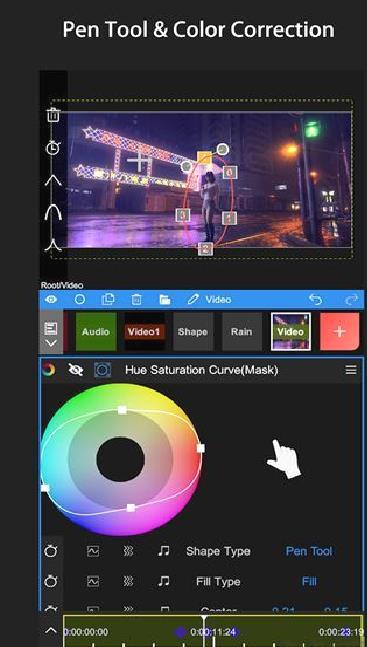Toggle the mask icon beside effect title
The image size is (367, 647).
point(102,370)
